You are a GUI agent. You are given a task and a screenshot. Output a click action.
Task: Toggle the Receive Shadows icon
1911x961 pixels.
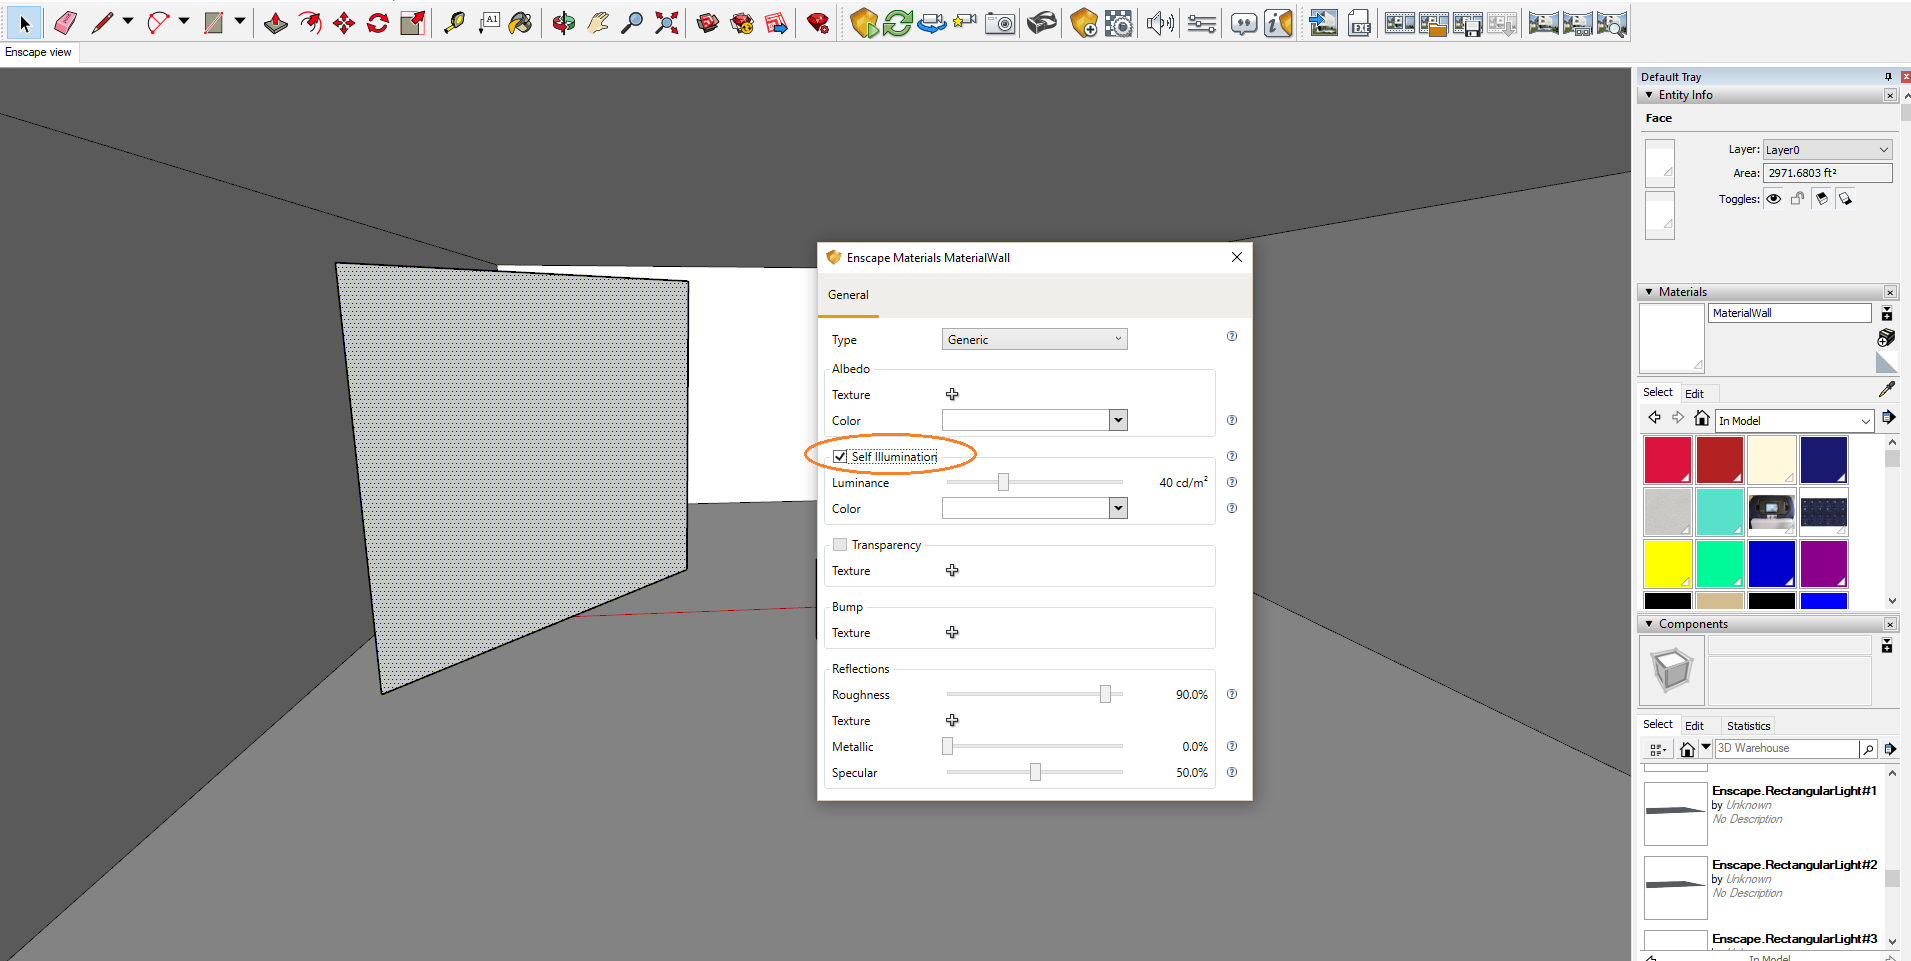(1821, 199)
